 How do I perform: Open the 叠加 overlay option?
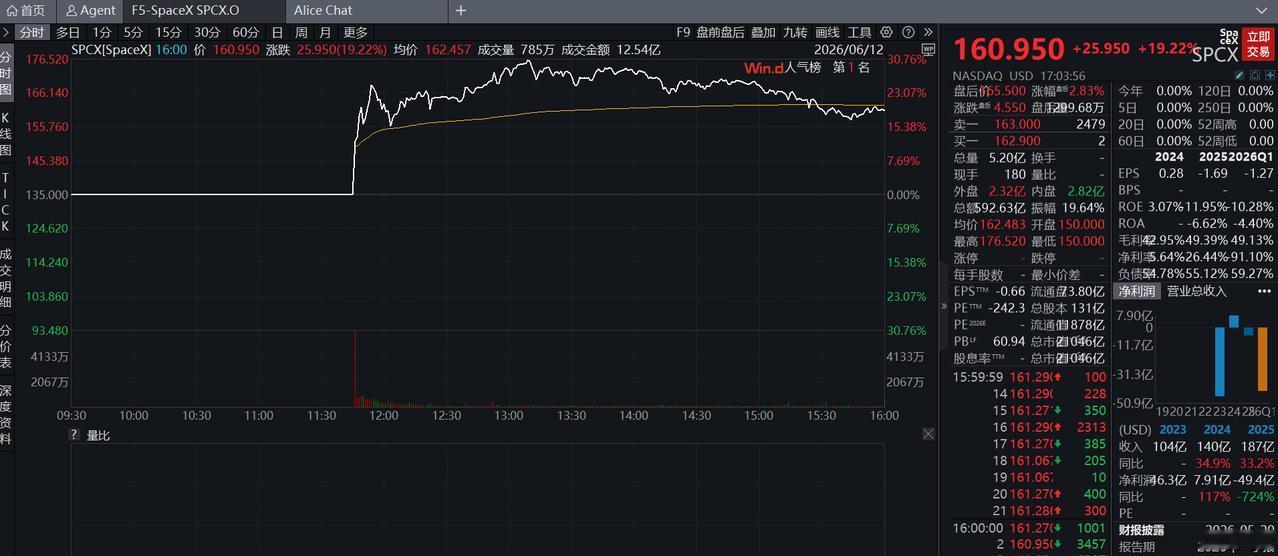click(x=763, y=32)
